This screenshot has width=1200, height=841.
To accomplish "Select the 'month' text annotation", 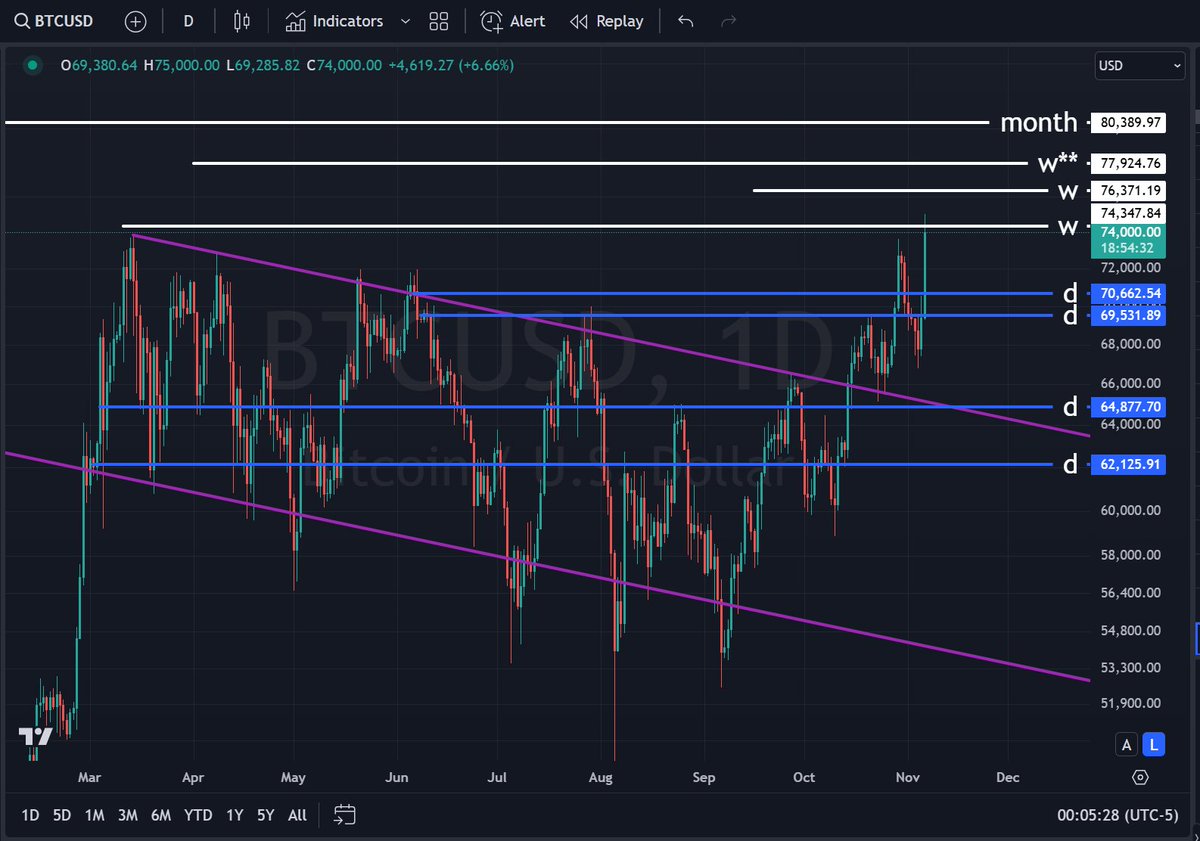I will 1039,123.
